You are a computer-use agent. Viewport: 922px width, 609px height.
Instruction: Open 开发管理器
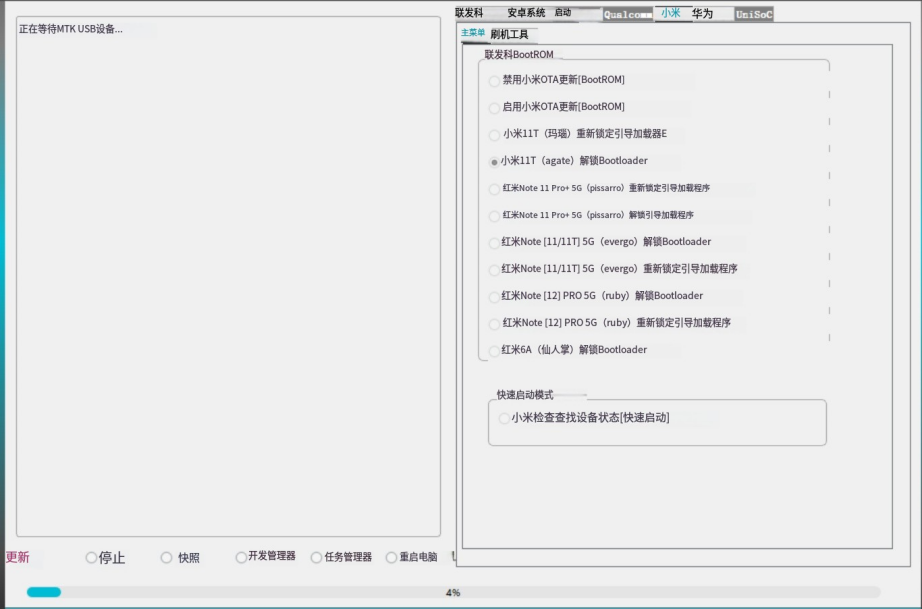point(265,557)
